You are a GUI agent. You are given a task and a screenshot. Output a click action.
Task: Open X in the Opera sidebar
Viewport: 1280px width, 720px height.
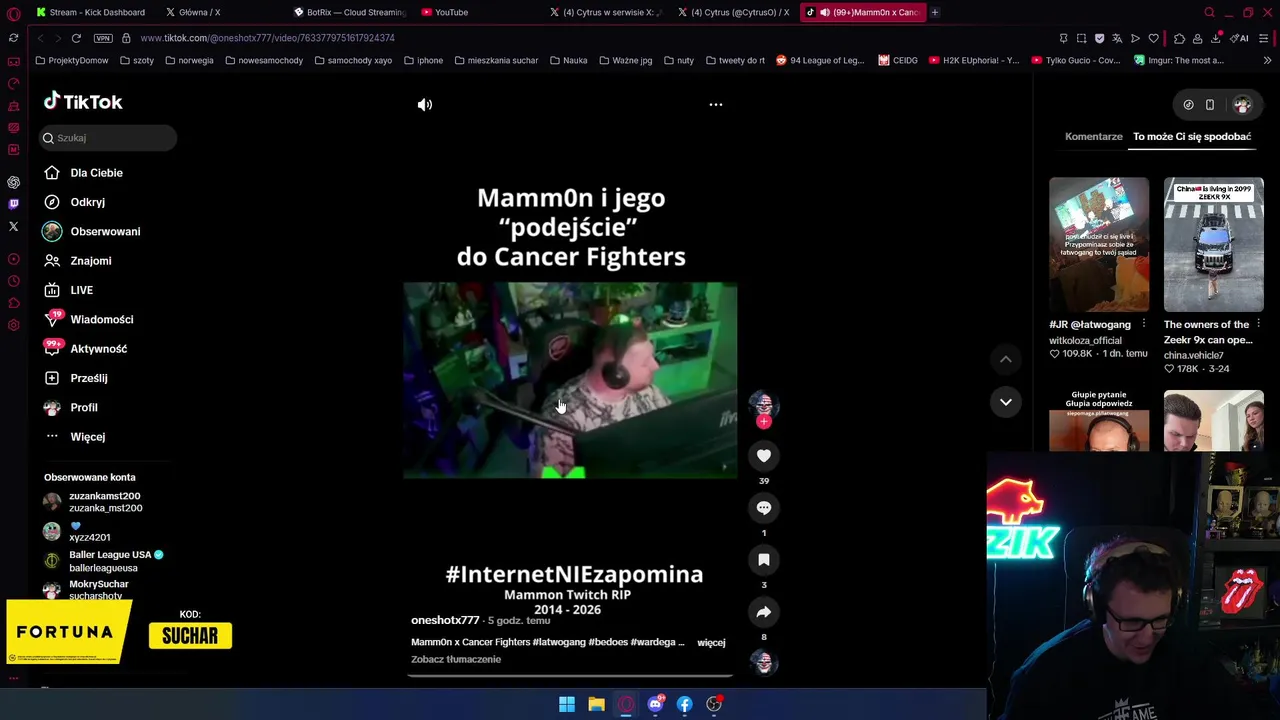(13, 227)
